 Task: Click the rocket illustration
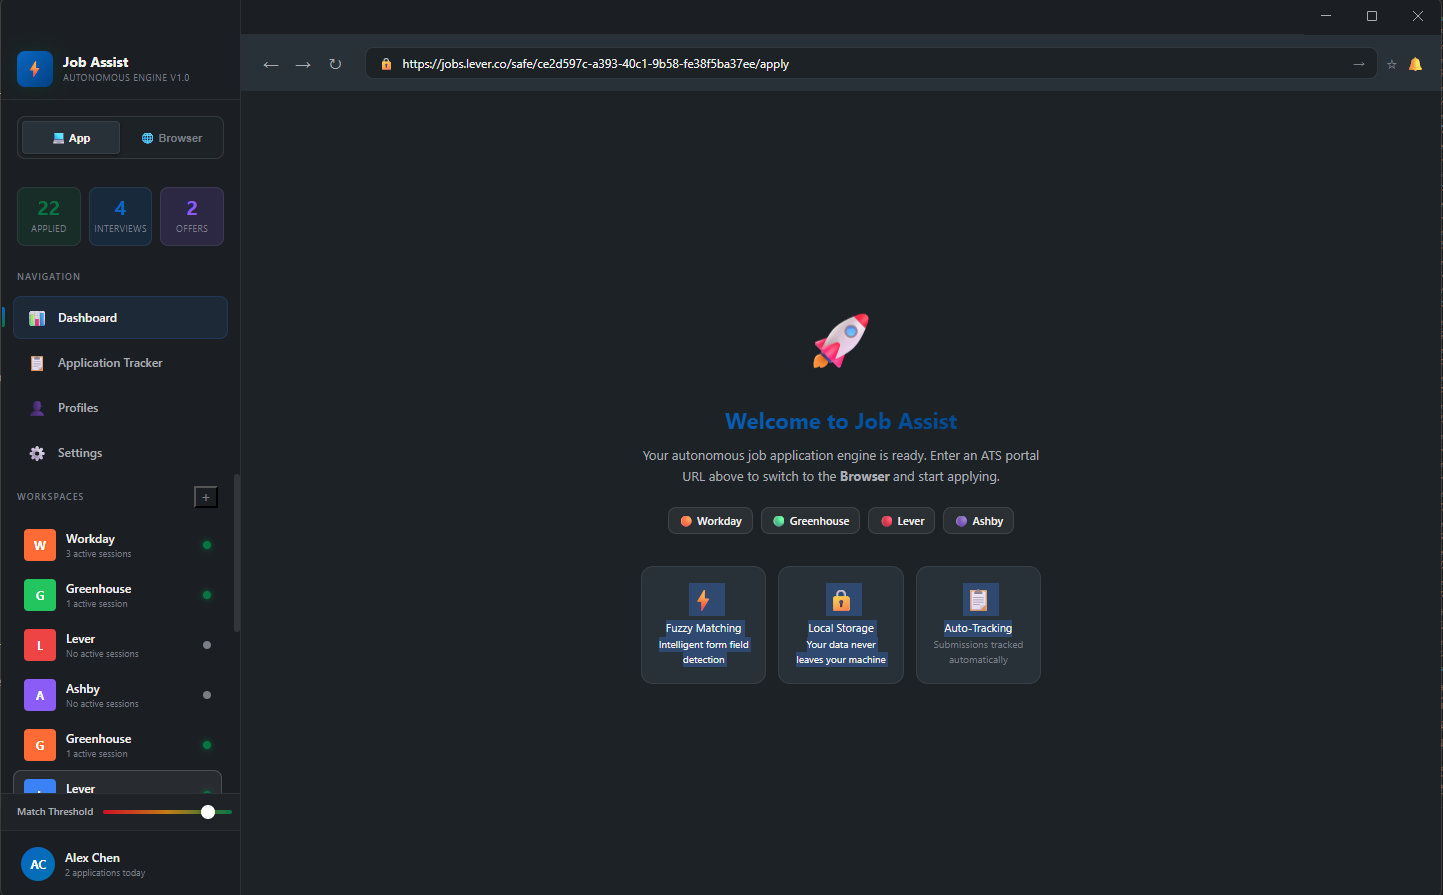click(841, 341)
